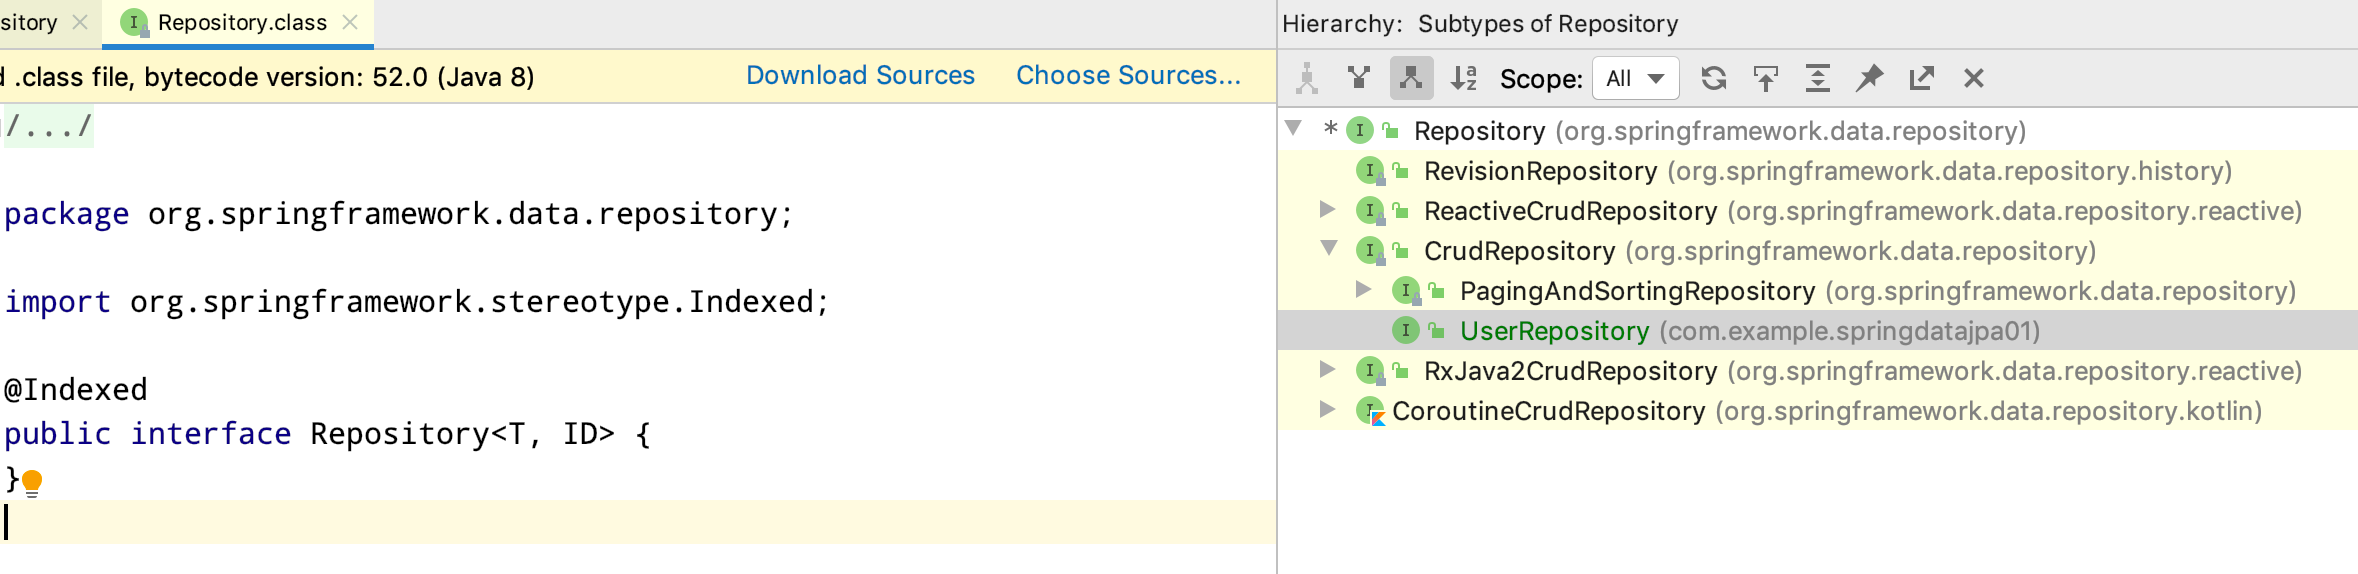Click interface icon beside Repository root
Viewport: 2358px width, 574px height.
[1360, 130]
